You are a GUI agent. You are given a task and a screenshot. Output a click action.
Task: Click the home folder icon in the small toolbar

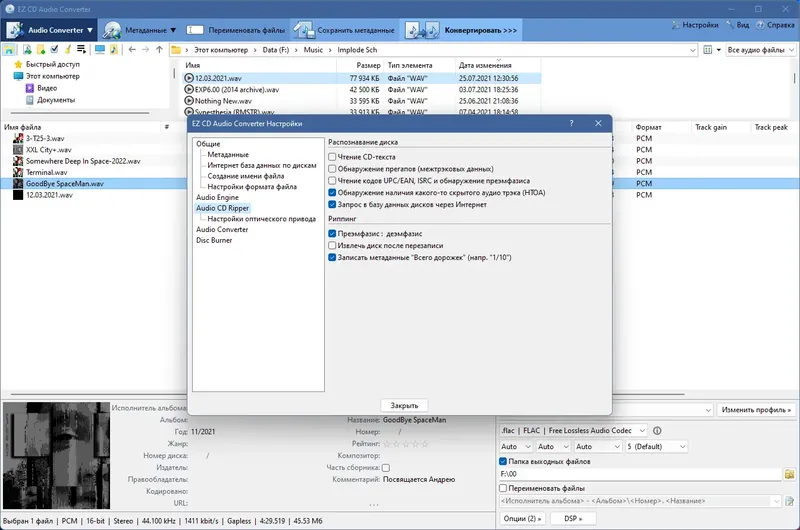coord(9,49)
